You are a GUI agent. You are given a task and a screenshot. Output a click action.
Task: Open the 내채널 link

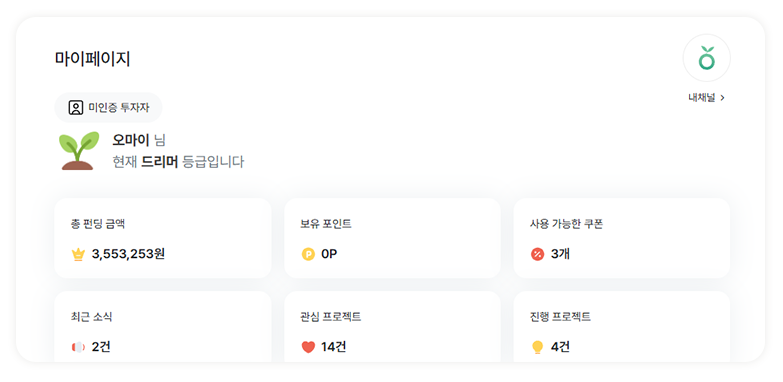tap(707, 98)
